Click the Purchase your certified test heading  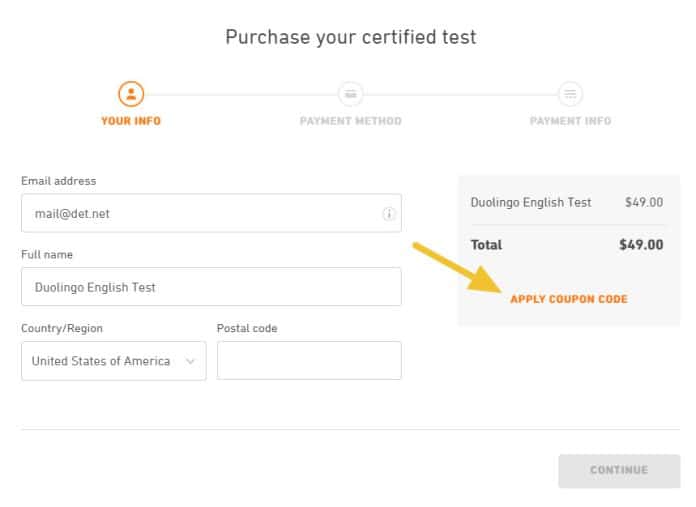pos(350,38)
